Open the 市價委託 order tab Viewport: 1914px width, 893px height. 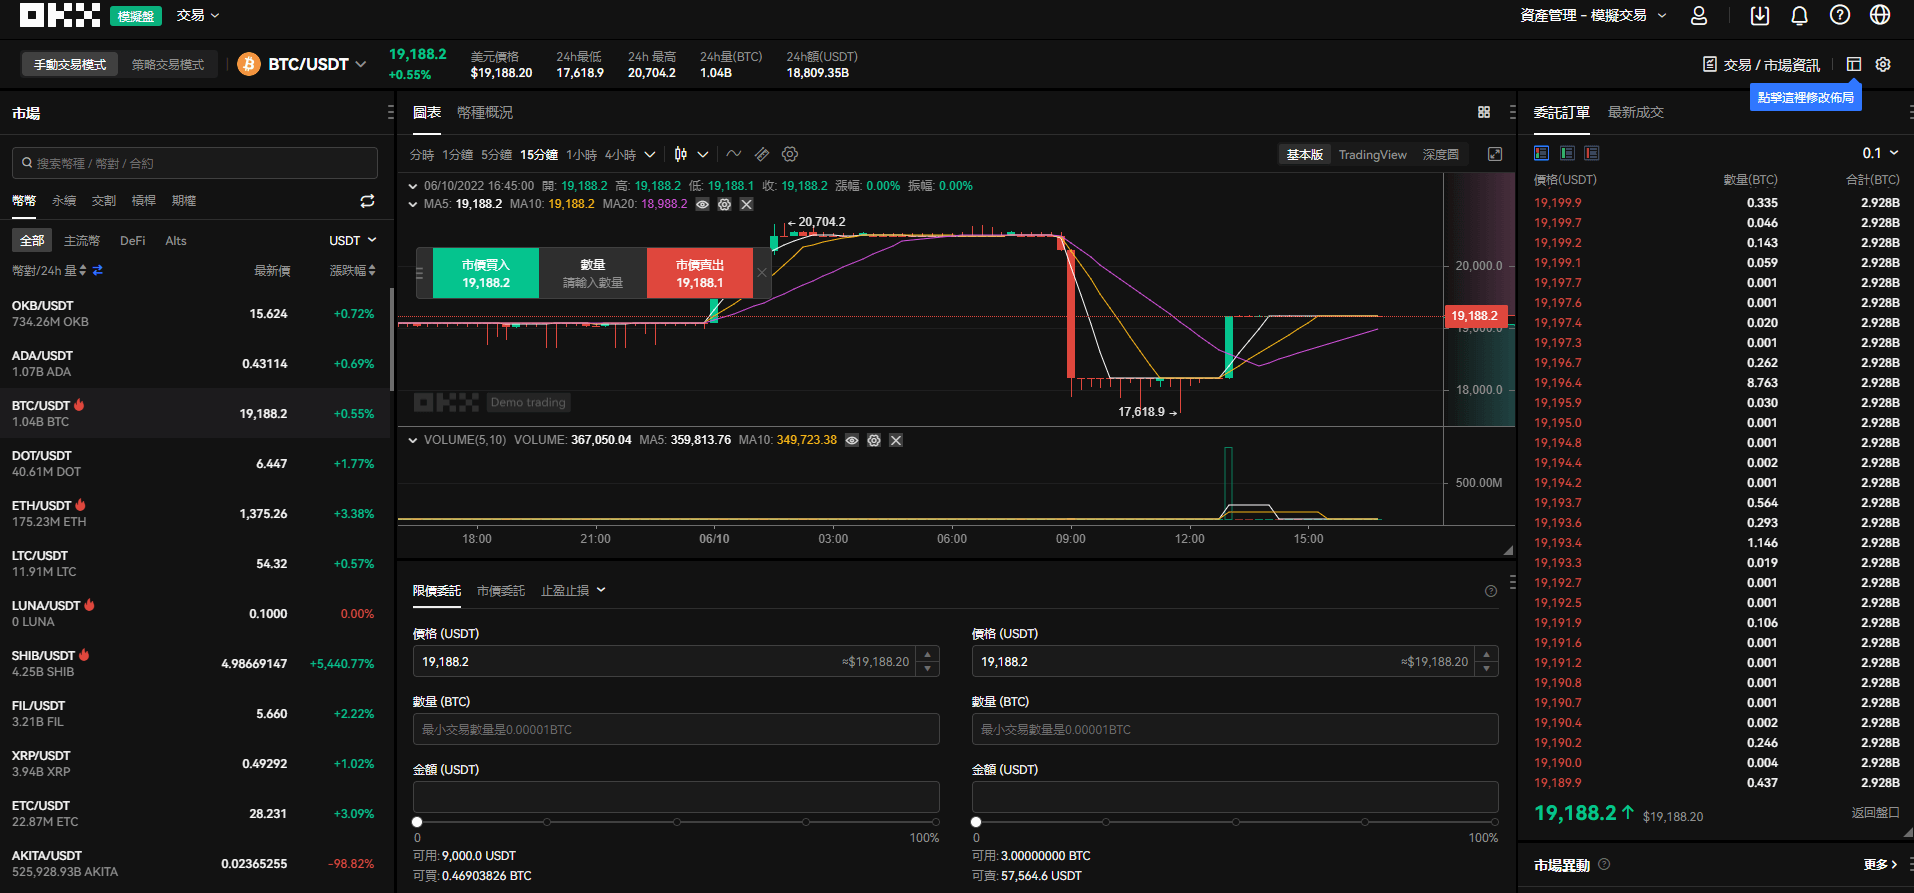click(x=501, y=591)
